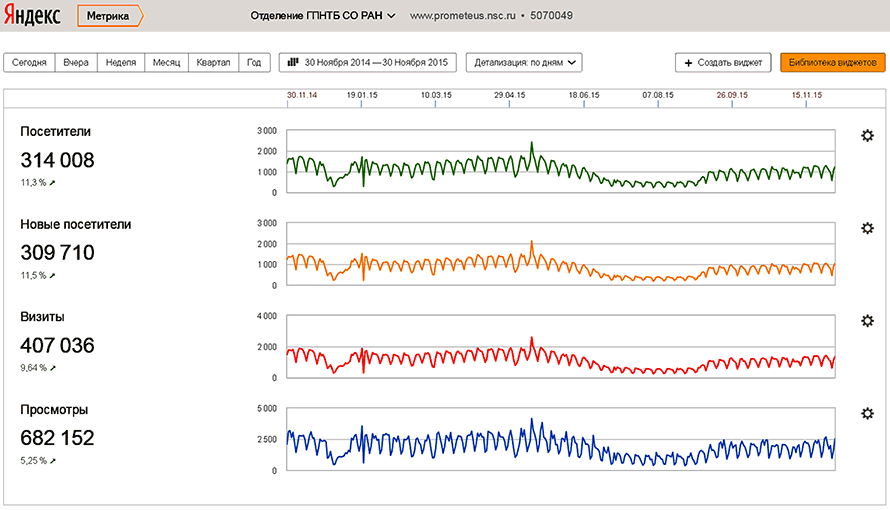Select the Квартал period tab

click(x=213, y=62)
